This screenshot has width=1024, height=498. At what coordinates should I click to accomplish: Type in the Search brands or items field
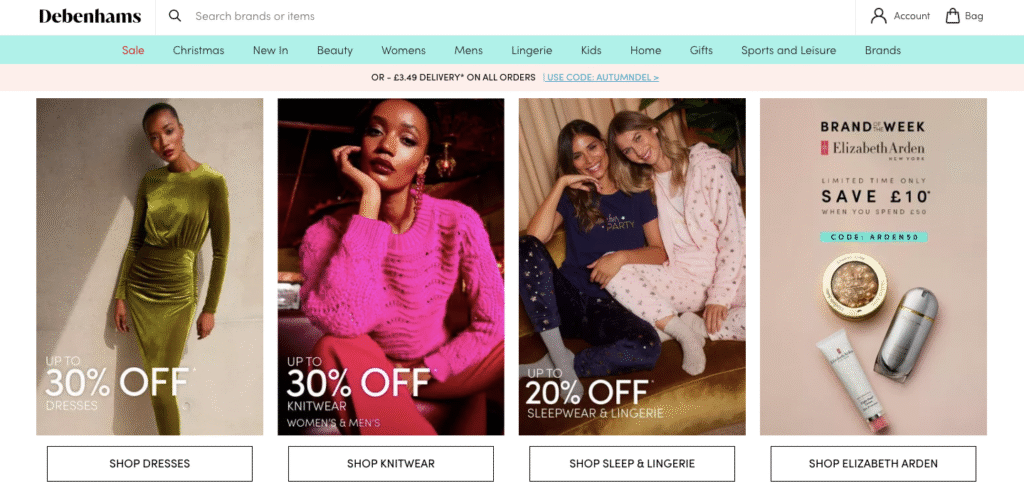(x=400, y=16)
